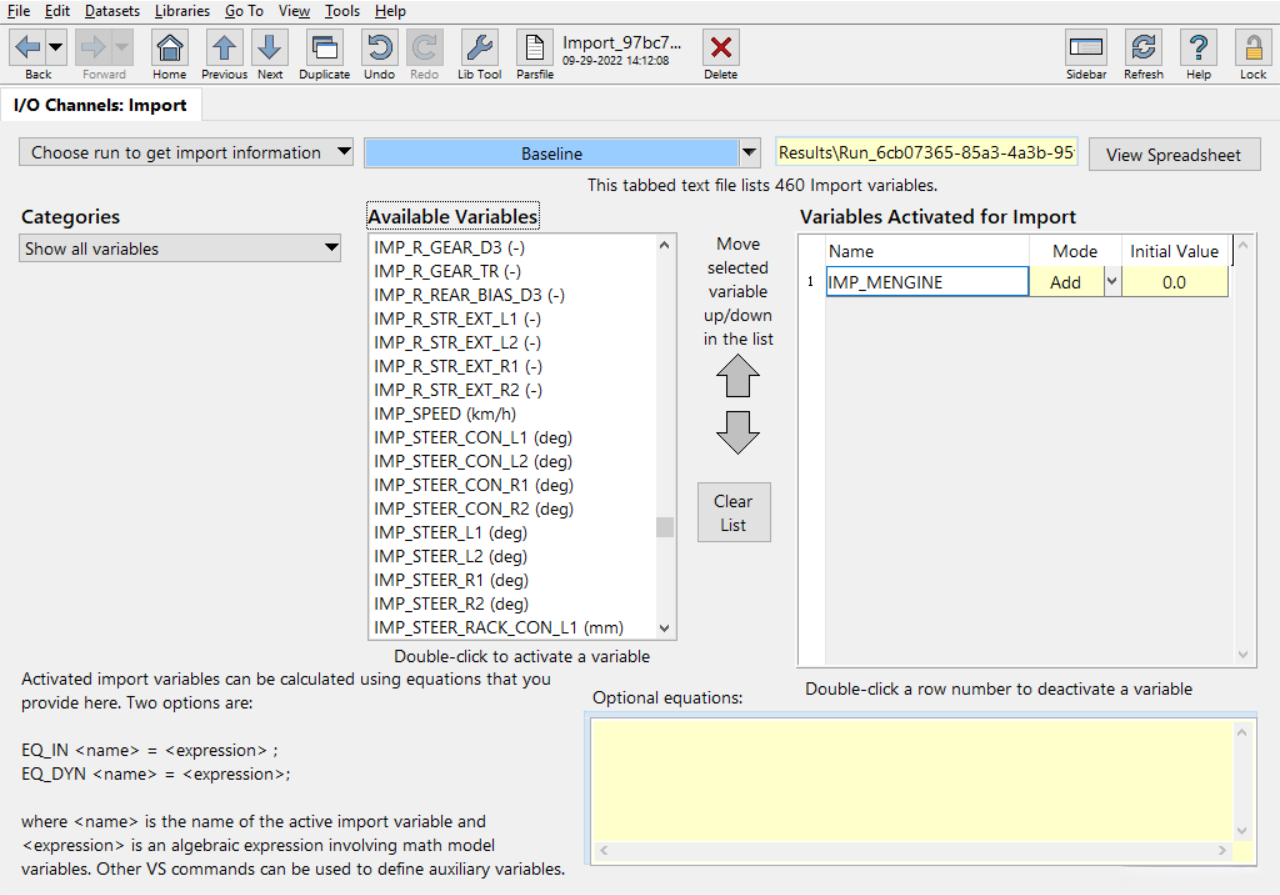Screen dimensions: 1280x895
Task: Open the Show all variables category dropdown
Action: point(180,249)
